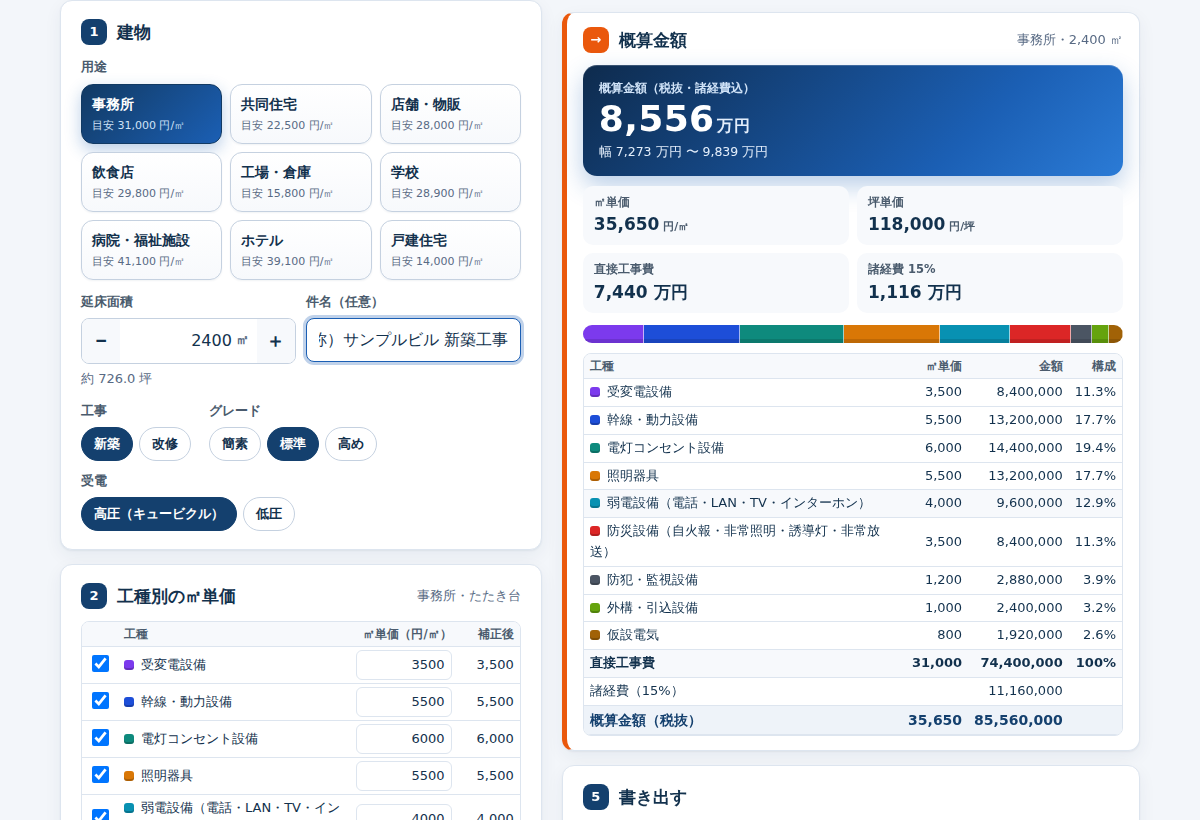1200x820 pixels.
Task: Select the 病院・福祉施設 card
Action: point(151,250)
